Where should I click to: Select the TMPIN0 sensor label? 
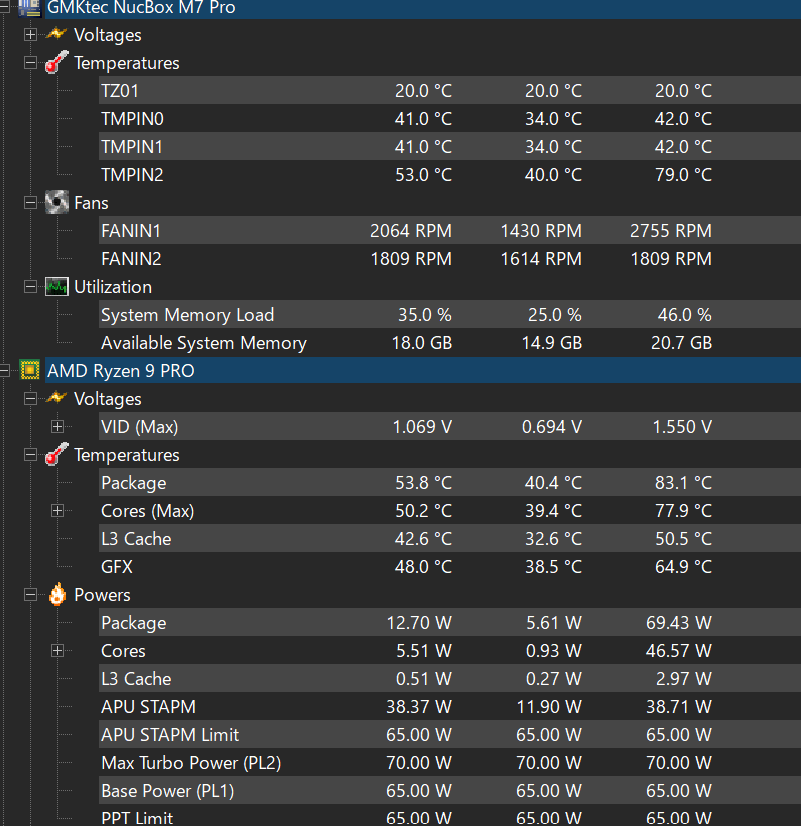(x=132, y=119)
